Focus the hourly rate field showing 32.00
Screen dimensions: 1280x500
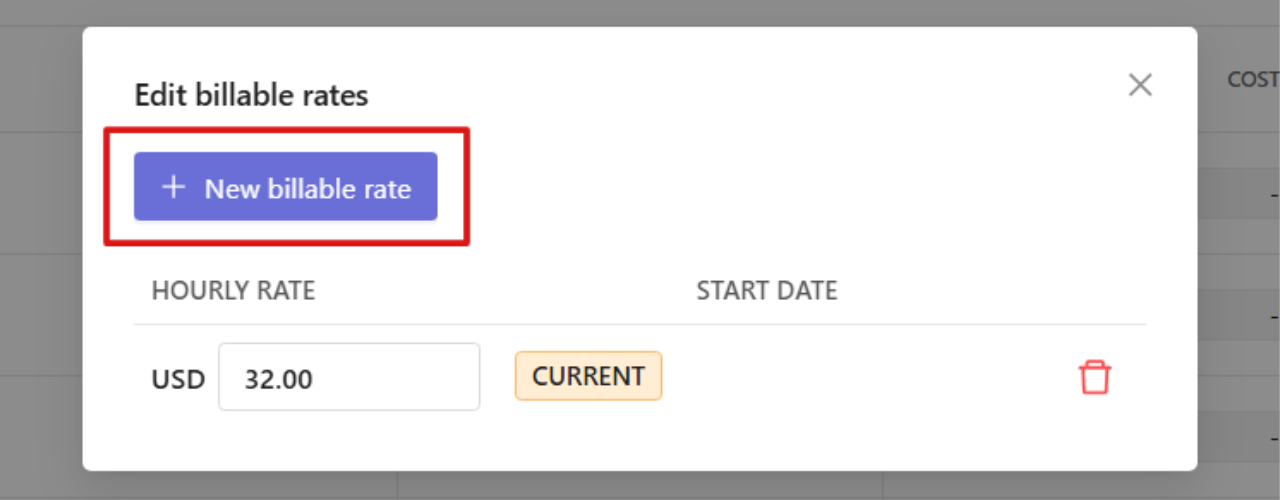click(349, 377)
